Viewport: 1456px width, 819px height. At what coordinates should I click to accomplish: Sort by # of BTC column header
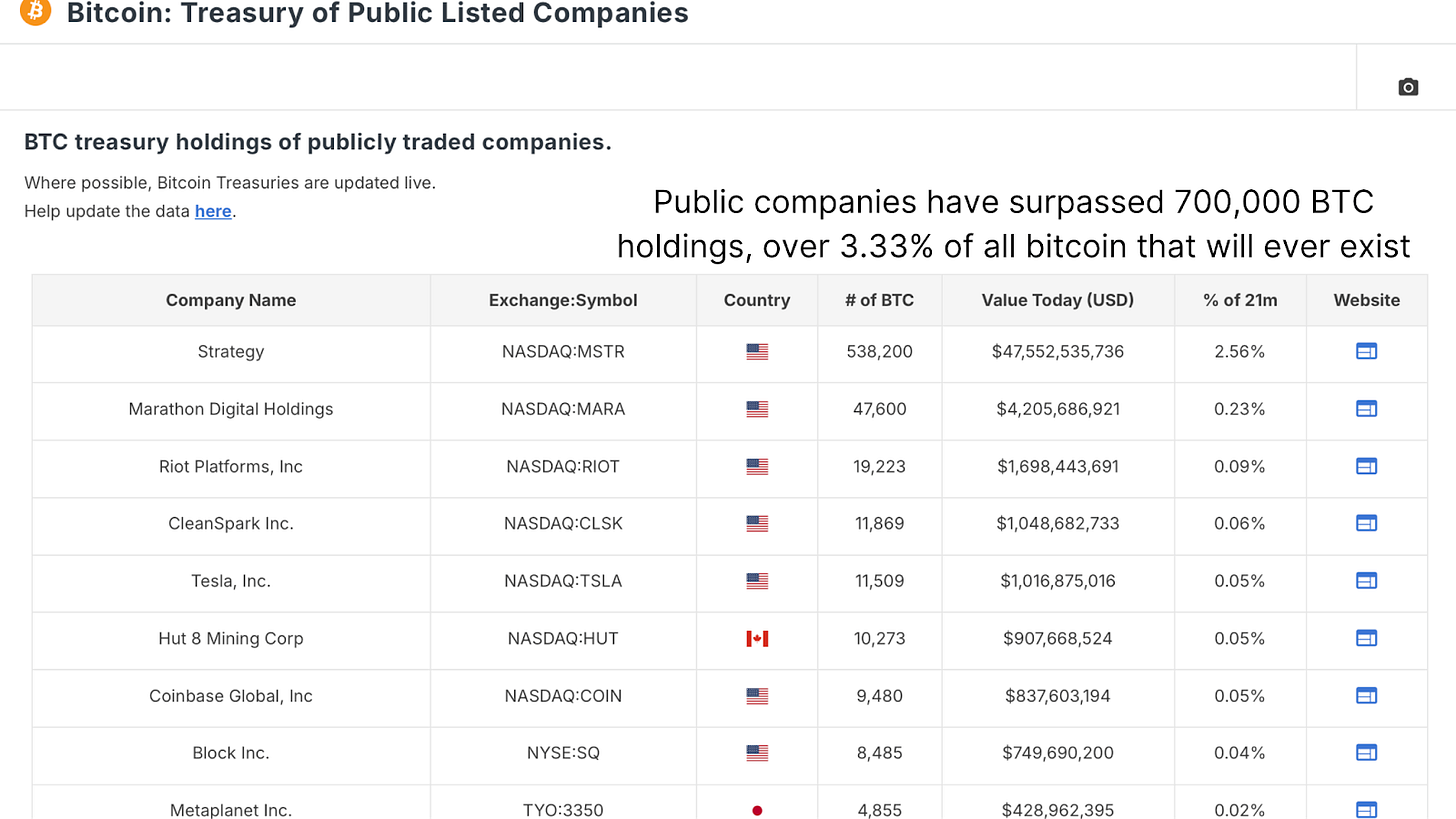click(x=879, y=300)
